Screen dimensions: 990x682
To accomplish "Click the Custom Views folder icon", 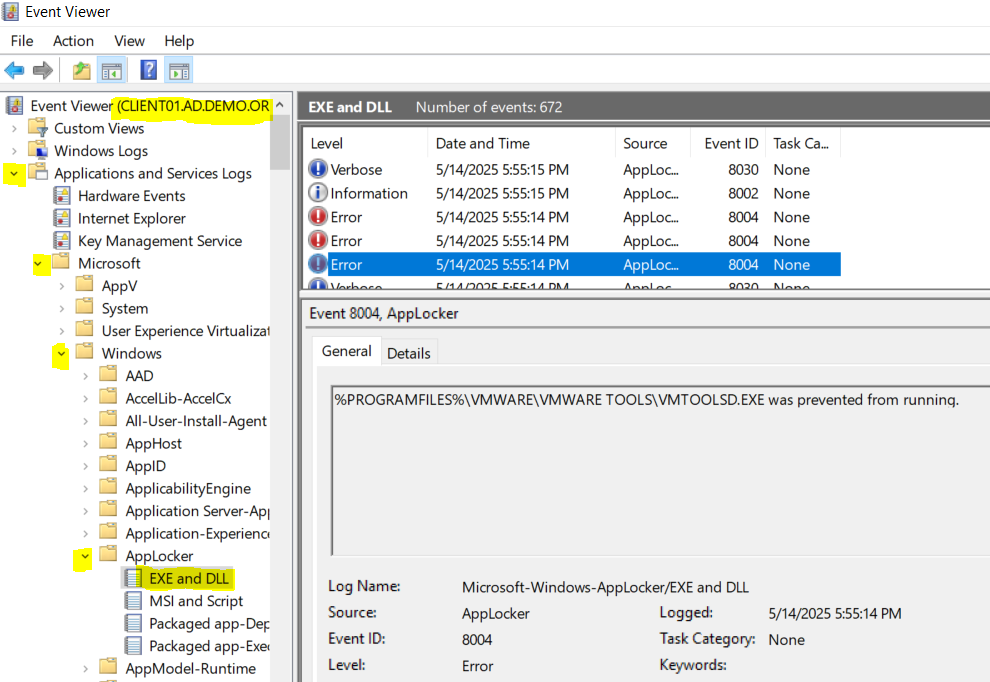I will [x=39, y=128].
